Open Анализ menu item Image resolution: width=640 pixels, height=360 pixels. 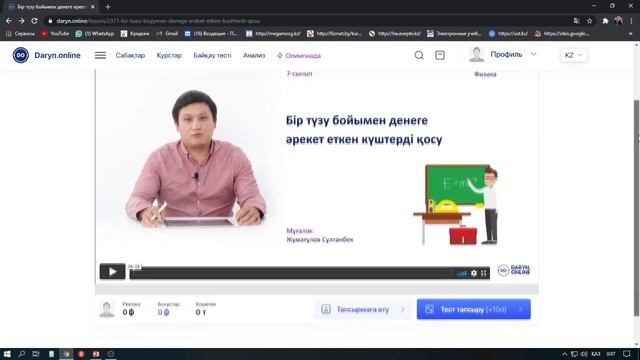(x=254, y=56)
